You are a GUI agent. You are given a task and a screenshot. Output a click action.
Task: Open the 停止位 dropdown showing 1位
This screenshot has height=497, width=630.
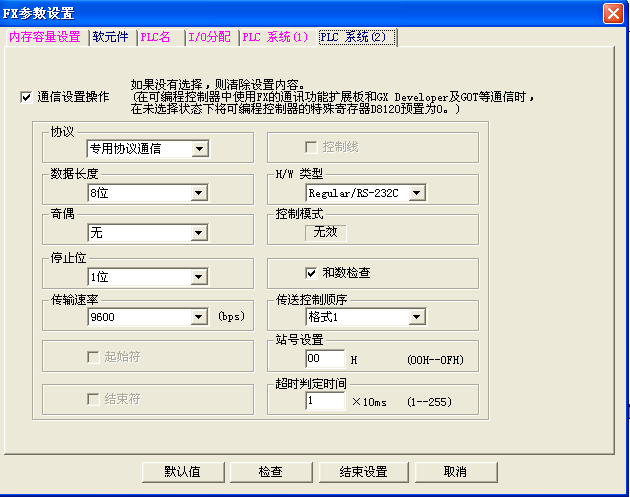point(200,277)
